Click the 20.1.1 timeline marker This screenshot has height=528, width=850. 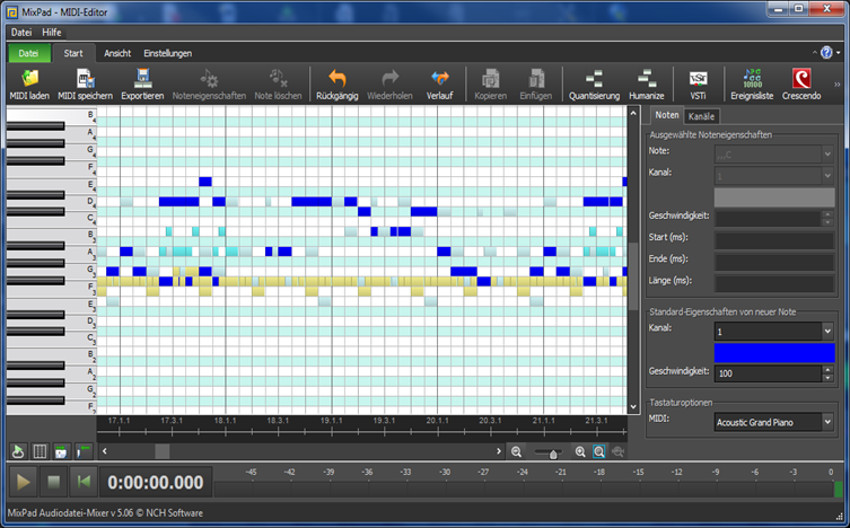click(437, 421)
